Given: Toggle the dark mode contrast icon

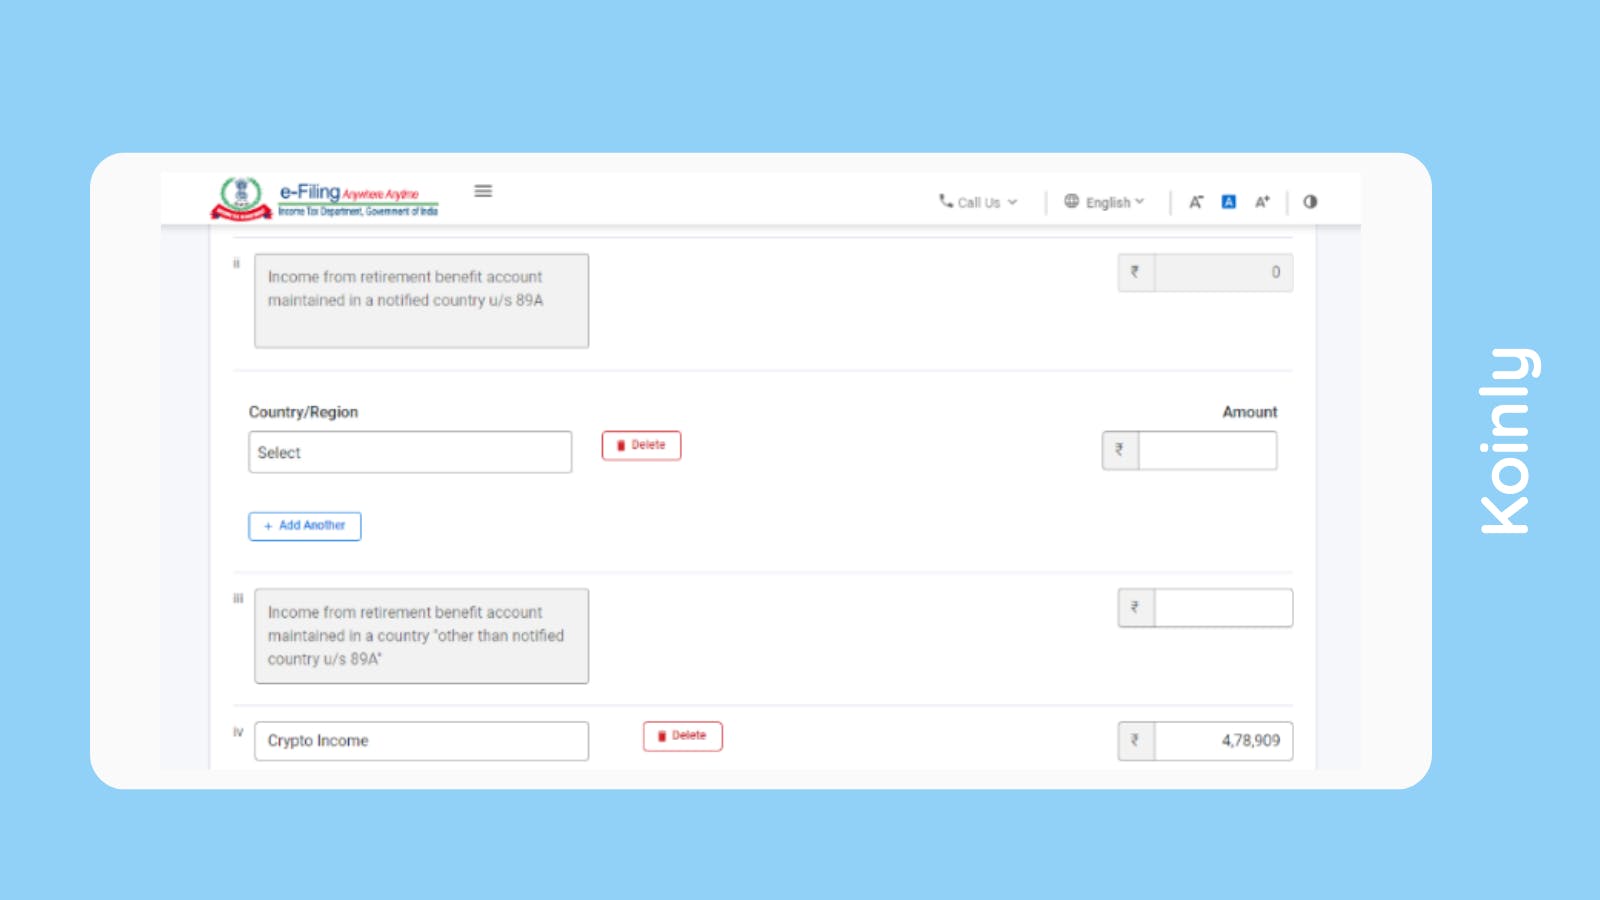Looking at the screenshot, I should (1310, 201).
